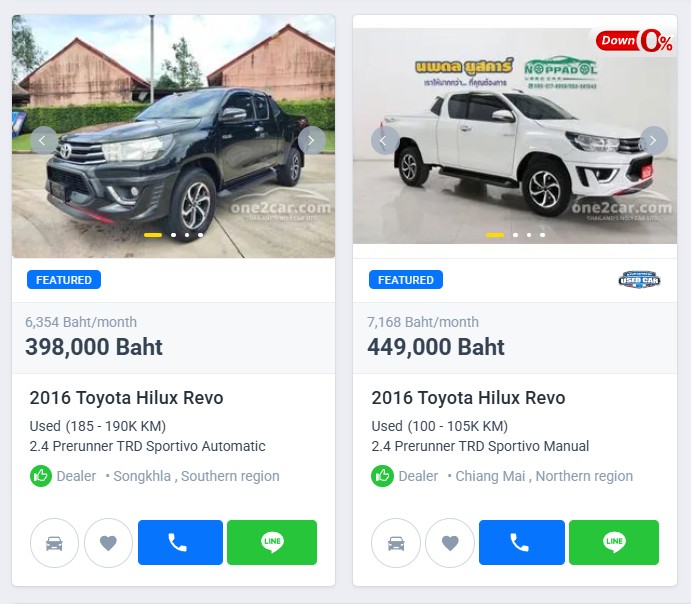Click the Used Car dealer badge logo
The image size is (691, 604).
point(639,280)
